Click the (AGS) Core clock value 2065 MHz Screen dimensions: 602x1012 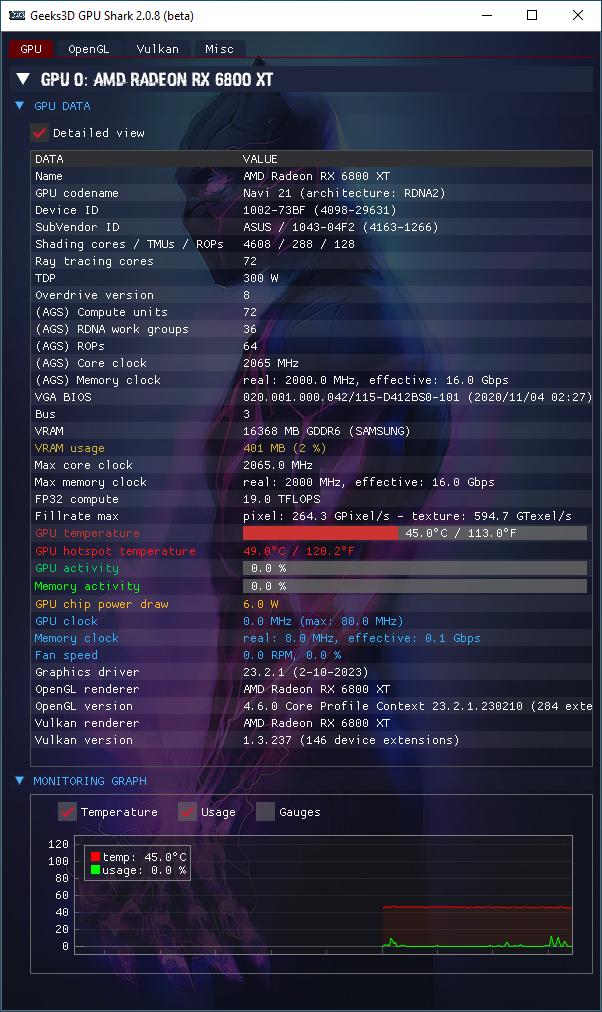(x=270, y=363)
